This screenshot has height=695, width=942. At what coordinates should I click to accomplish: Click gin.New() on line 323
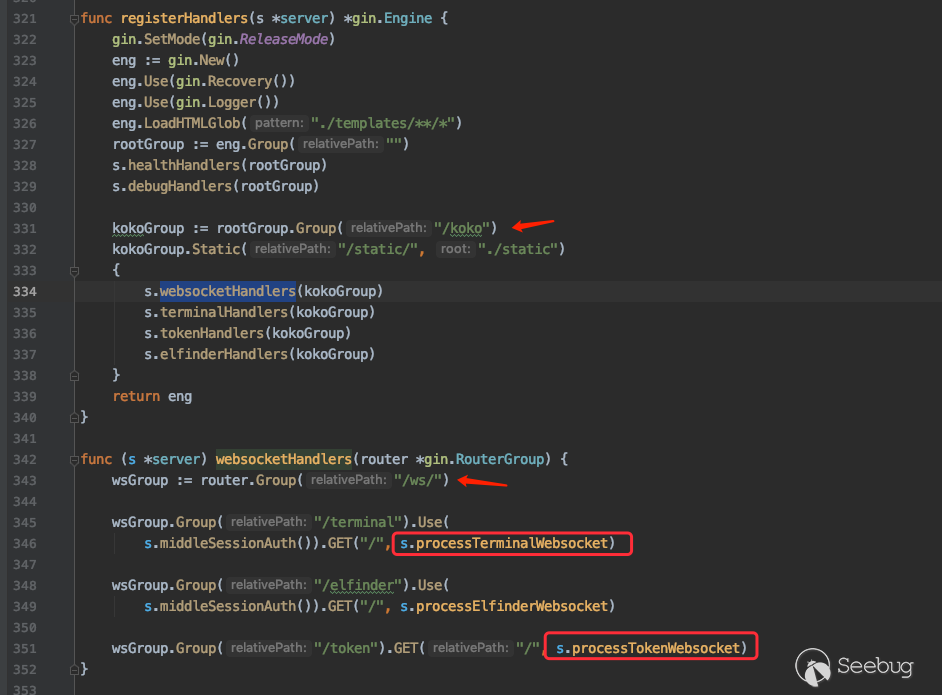tap(203, 60)
